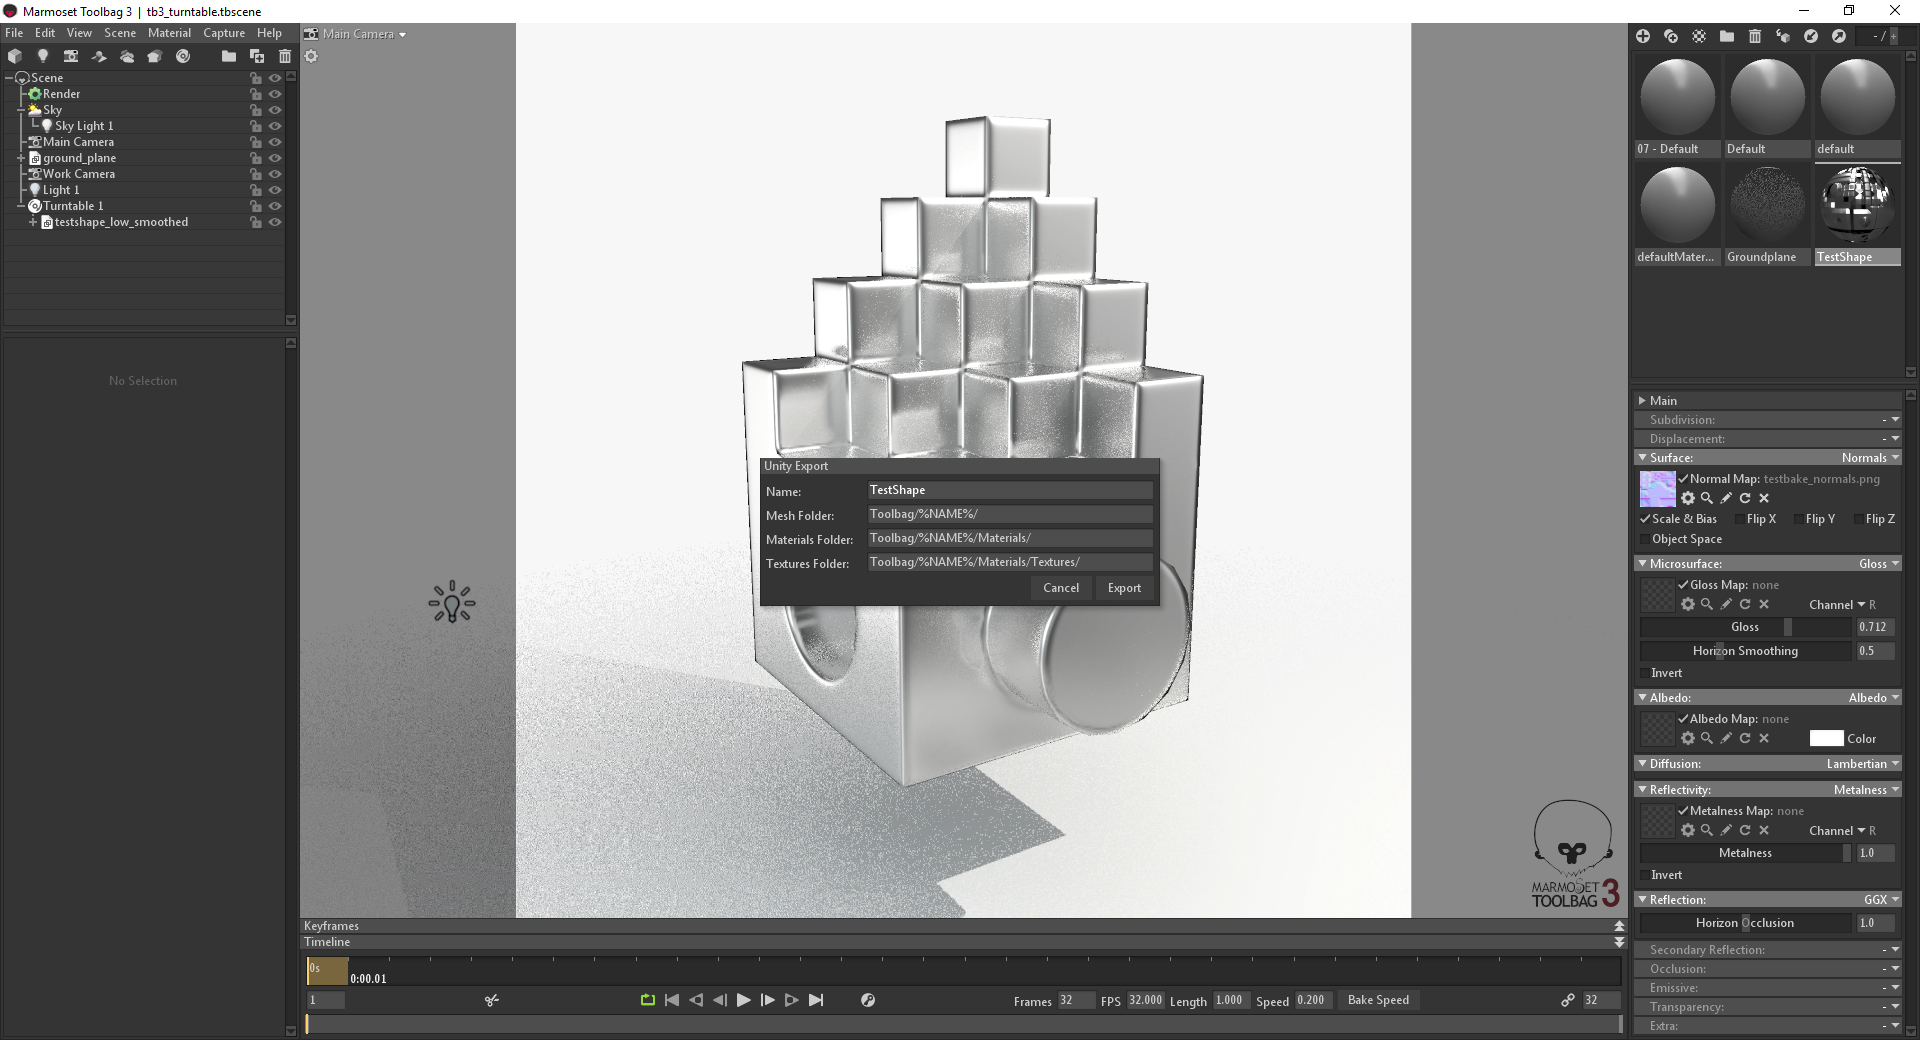Click the timeline loop icon
1920x1040 pixels.
pyautogui.click(x=648, y=1000)
